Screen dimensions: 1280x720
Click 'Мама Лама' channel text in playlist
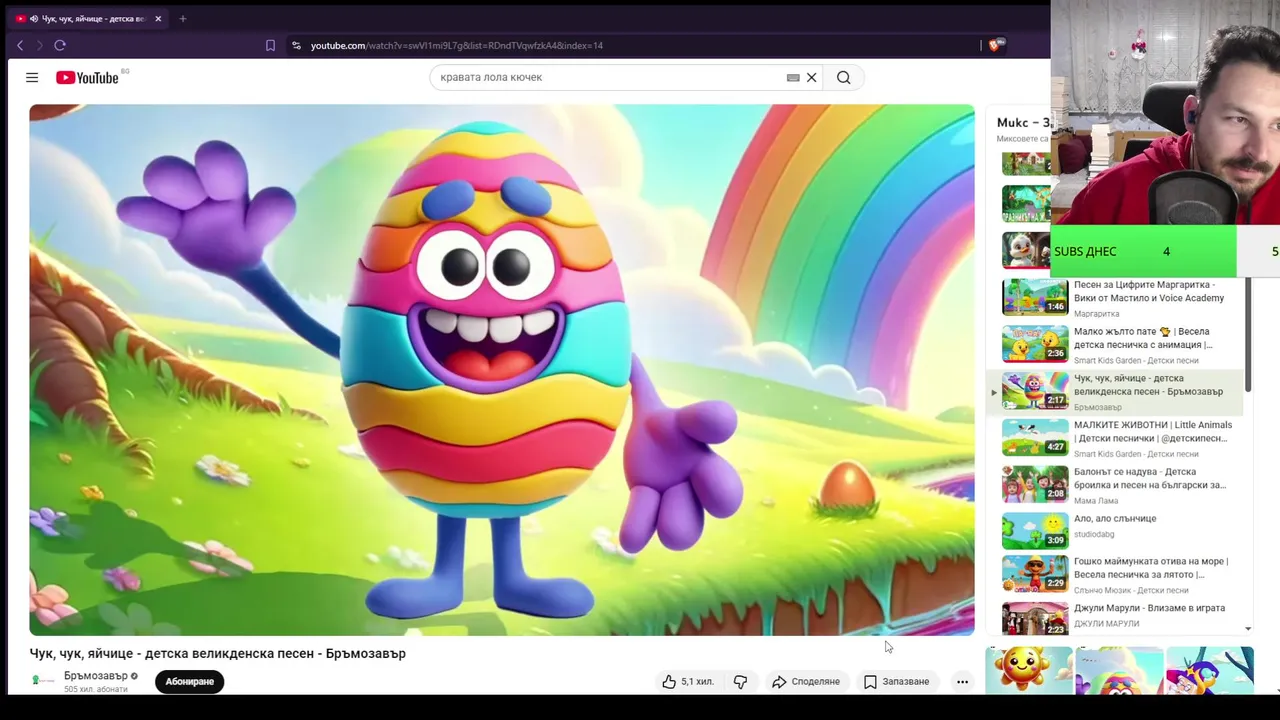[1096, 501]
